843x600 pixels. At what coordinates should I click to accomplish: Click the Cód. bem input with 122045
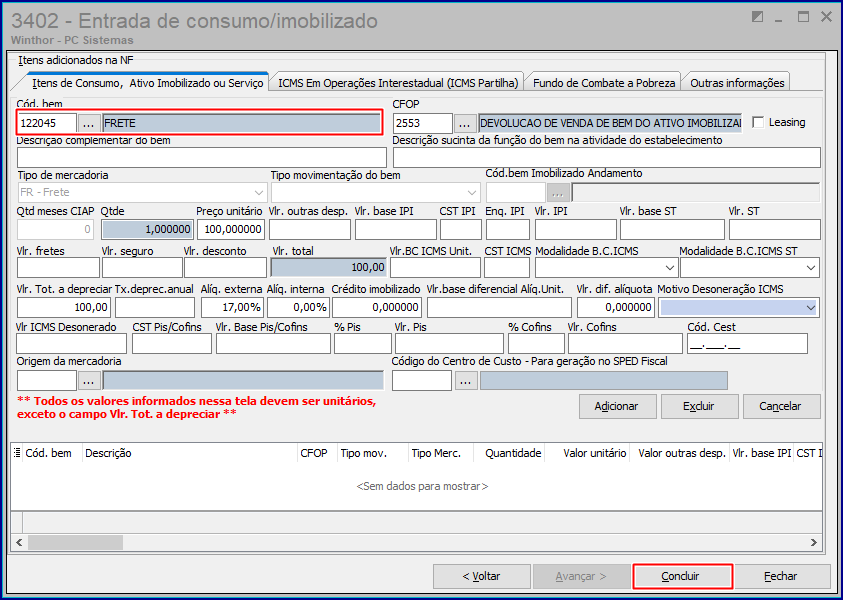[x=47, y=123]
